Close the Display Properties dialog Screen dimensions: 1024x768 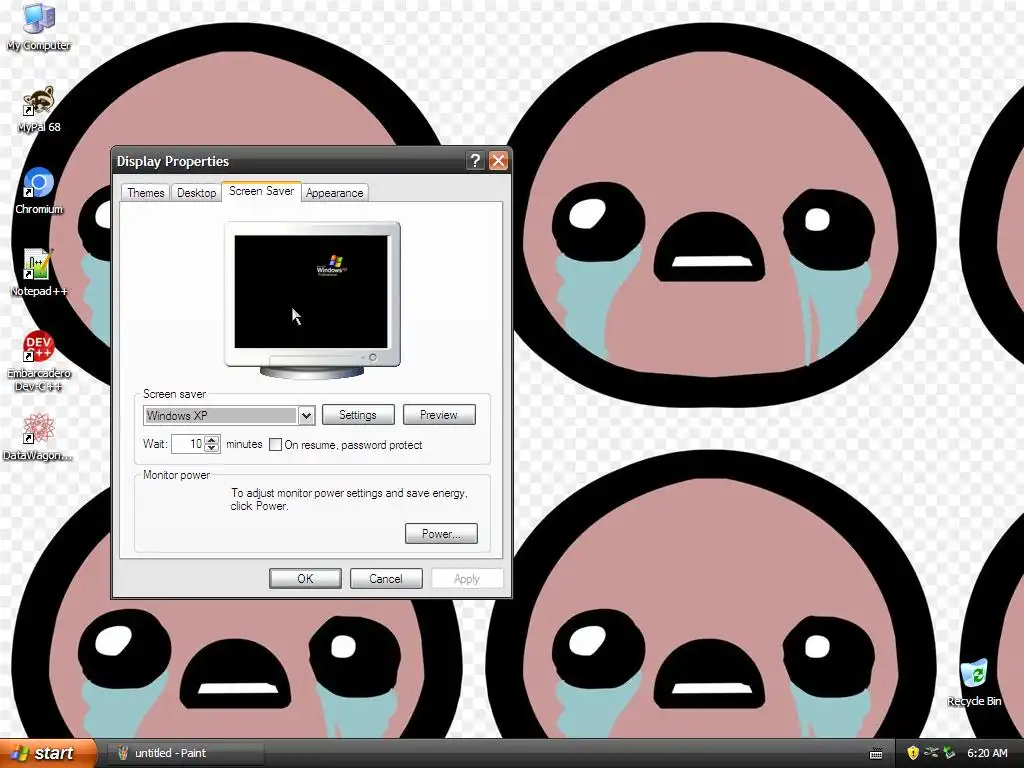498,161
